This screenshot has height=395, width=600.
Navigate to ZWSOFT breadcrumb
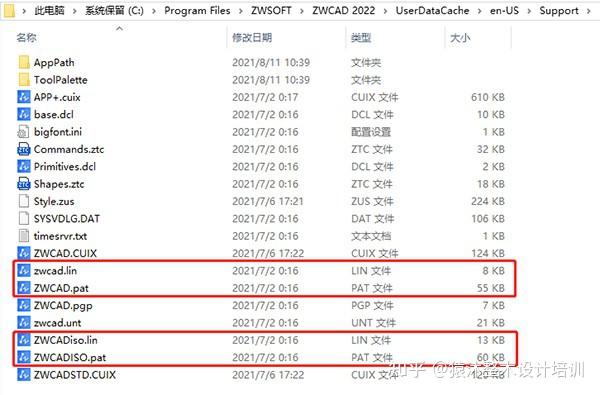pos(271,10)
